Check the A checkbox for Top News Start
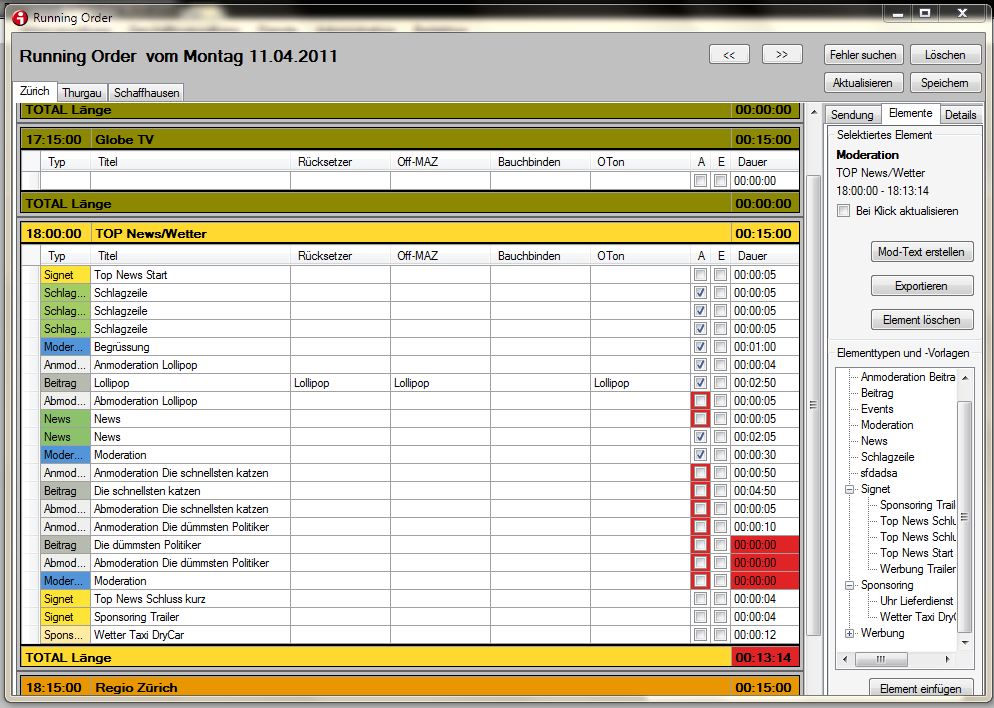 pos(700,275)
